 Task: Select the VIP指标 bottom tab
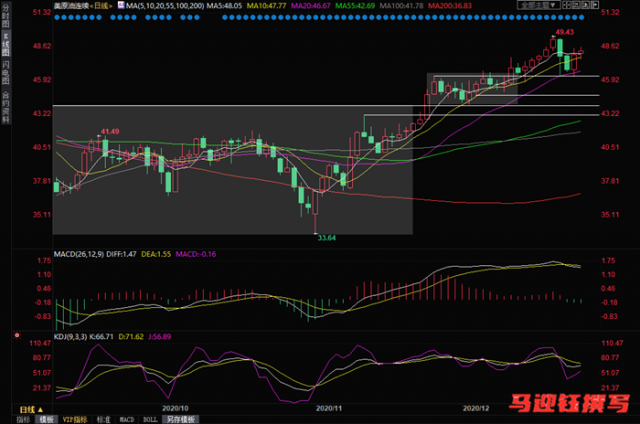point(75,420)
